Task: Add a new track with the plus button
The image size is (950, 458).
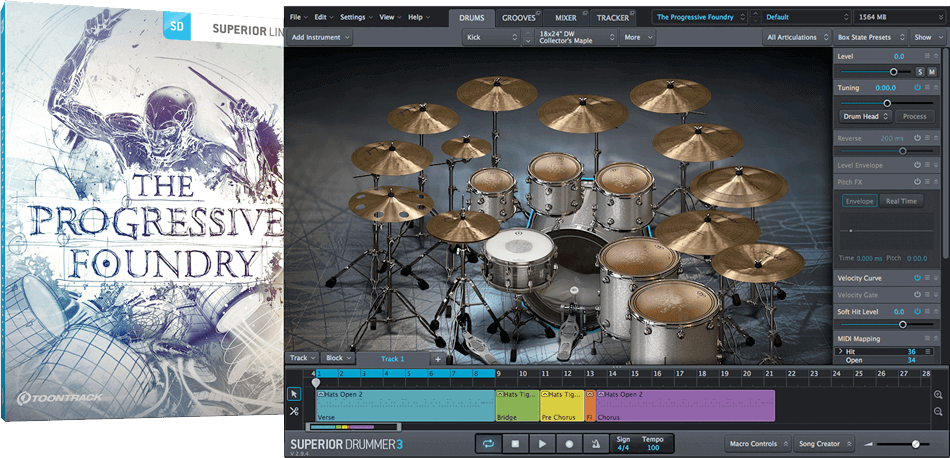Action: click(436, 358)
